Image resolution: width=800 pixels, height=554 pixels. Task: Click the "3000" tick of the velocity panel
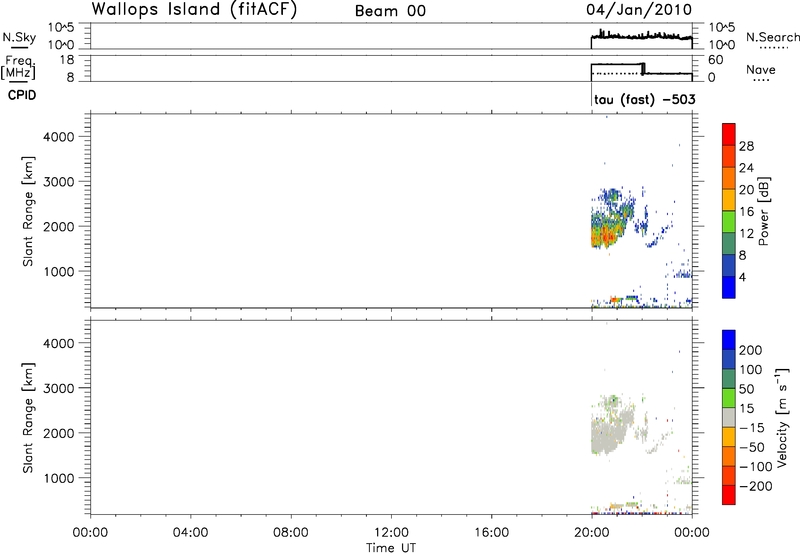[x=59, y=388]
